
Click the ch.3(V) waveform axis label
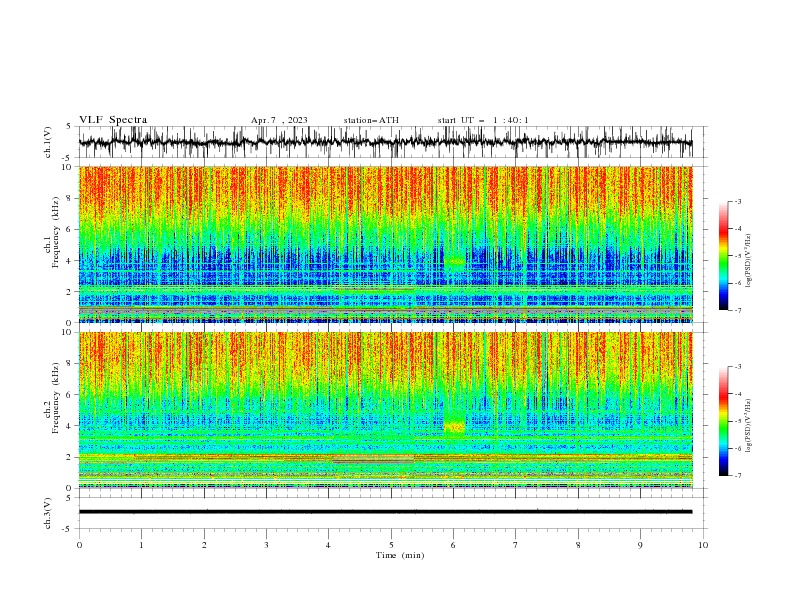coord(48,513)
